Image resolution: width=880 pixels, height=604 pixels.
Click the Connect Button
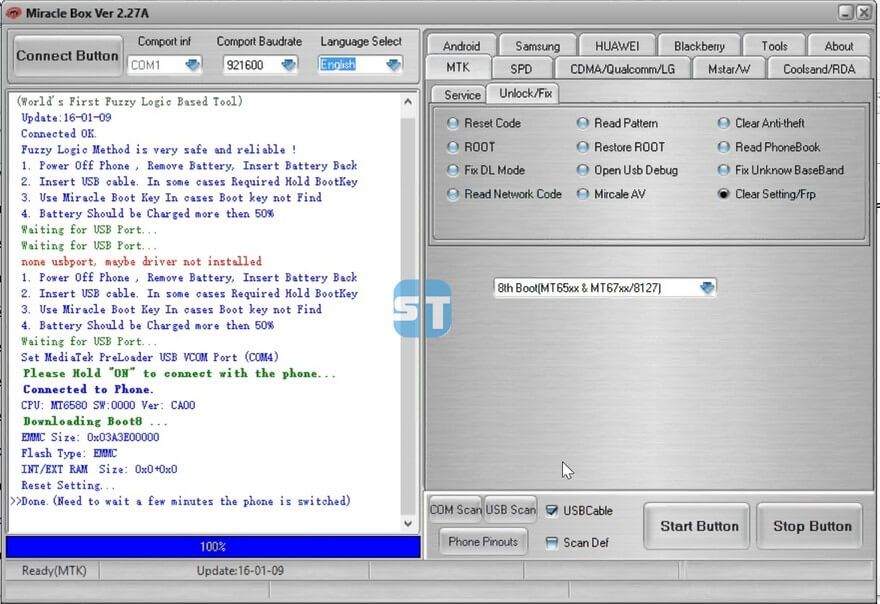point(67,56)
